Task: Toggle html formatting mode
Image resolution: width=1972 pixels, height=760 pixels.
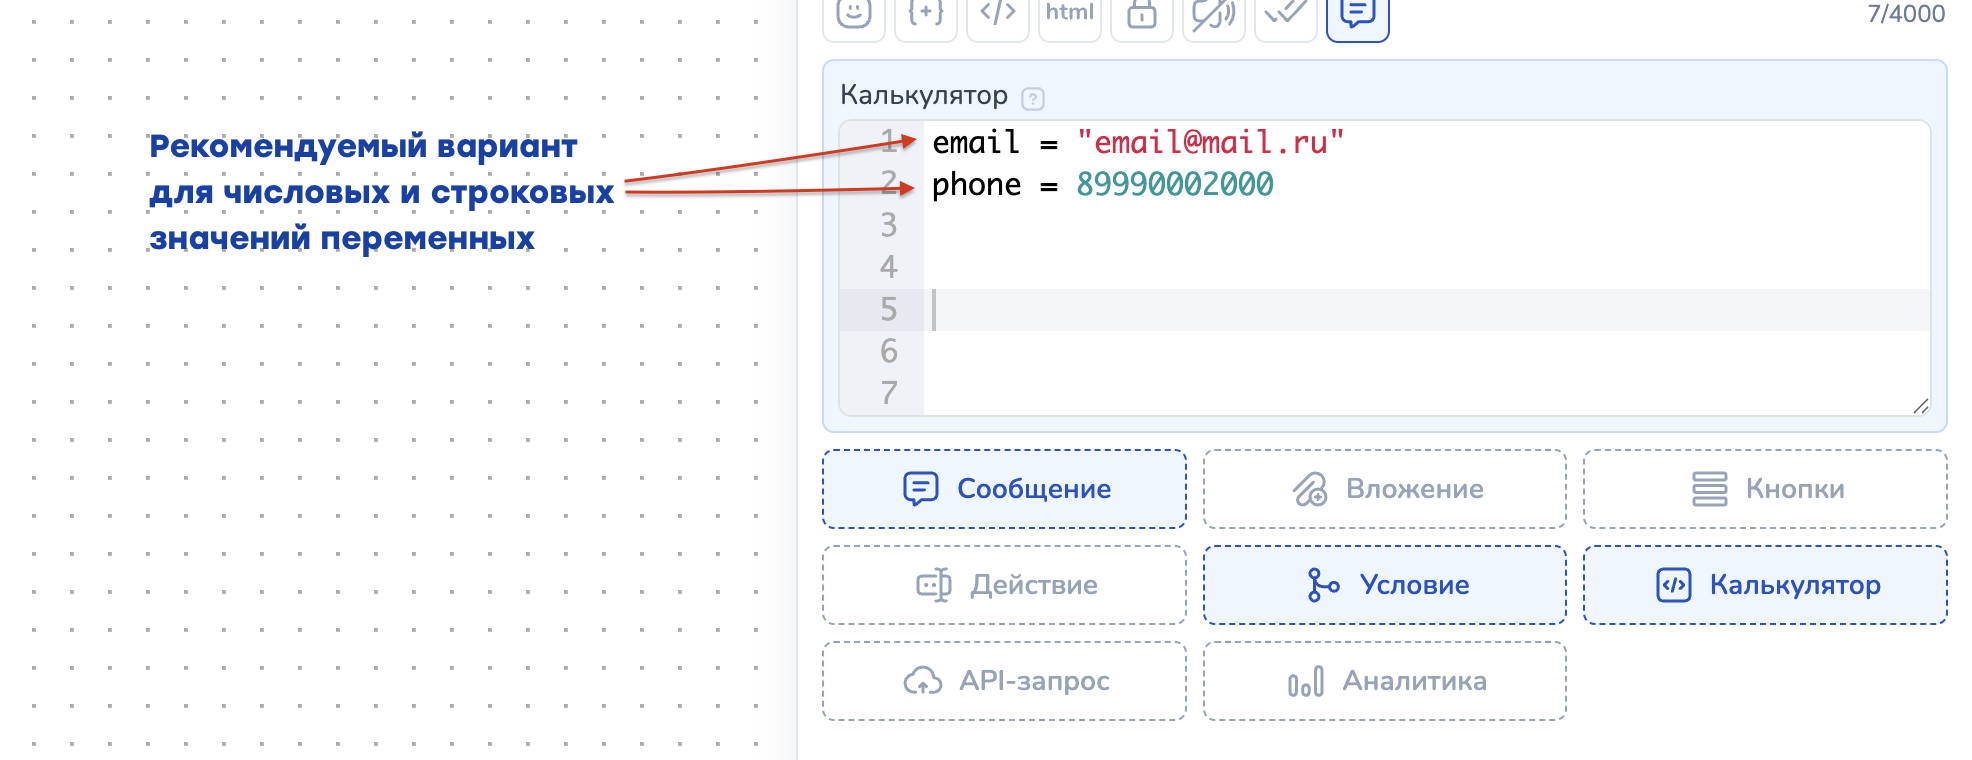Action: click(1070, 14)
